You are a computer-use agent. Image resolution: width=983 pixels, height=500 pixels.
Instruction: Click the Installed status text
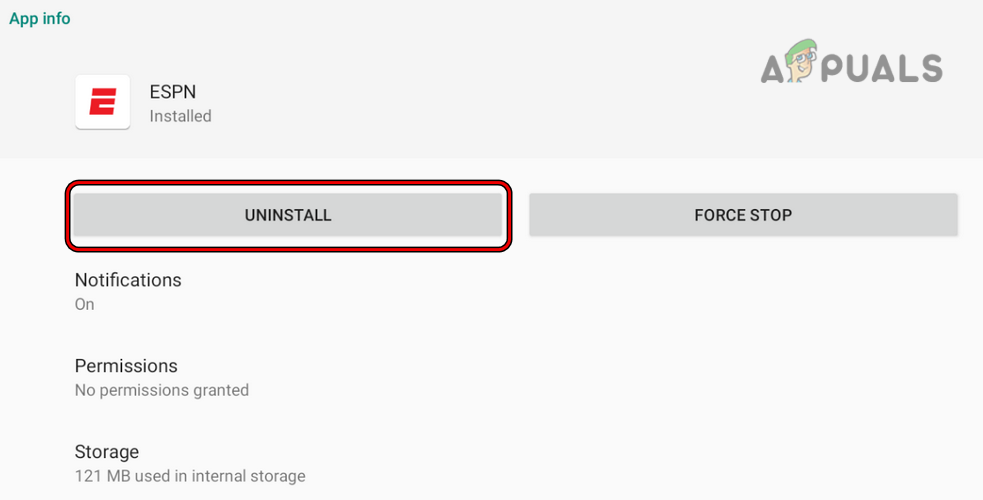pyautogui.click(x=181, y=116)
